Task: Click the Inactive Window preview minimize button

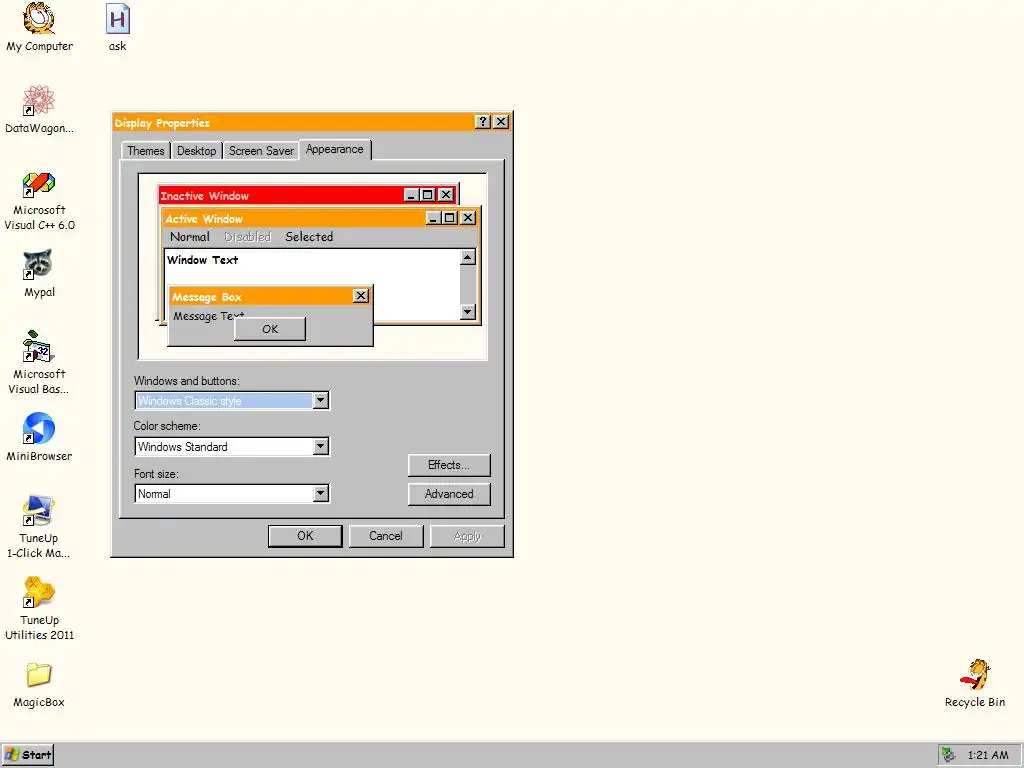Action: point(411,195)
